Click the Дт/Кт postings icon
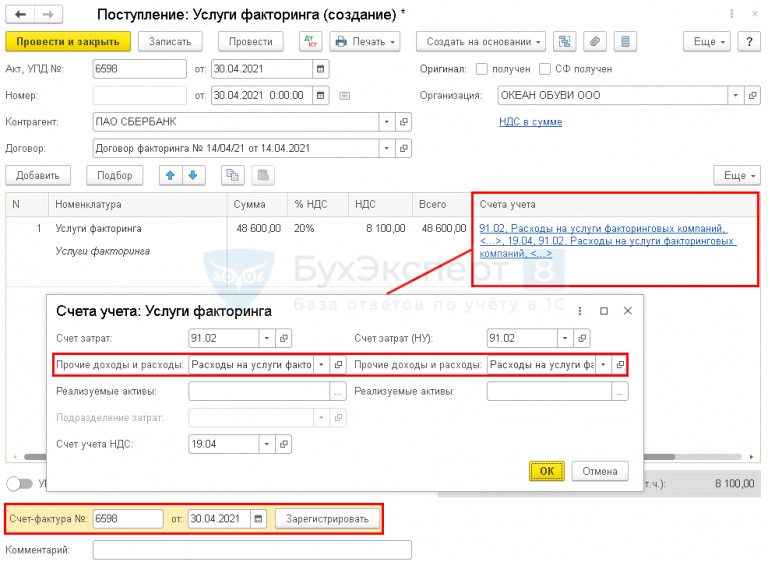Screen dimensions: 768x562 311,42
